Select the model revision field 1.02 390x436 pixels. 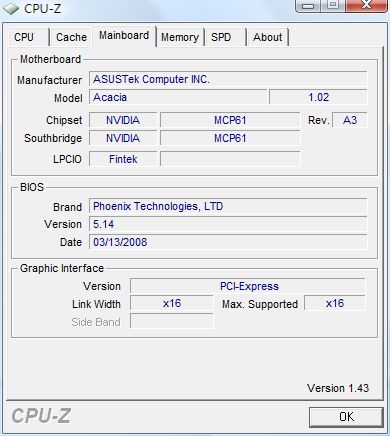pyautogui.click(x=318, y=97)
